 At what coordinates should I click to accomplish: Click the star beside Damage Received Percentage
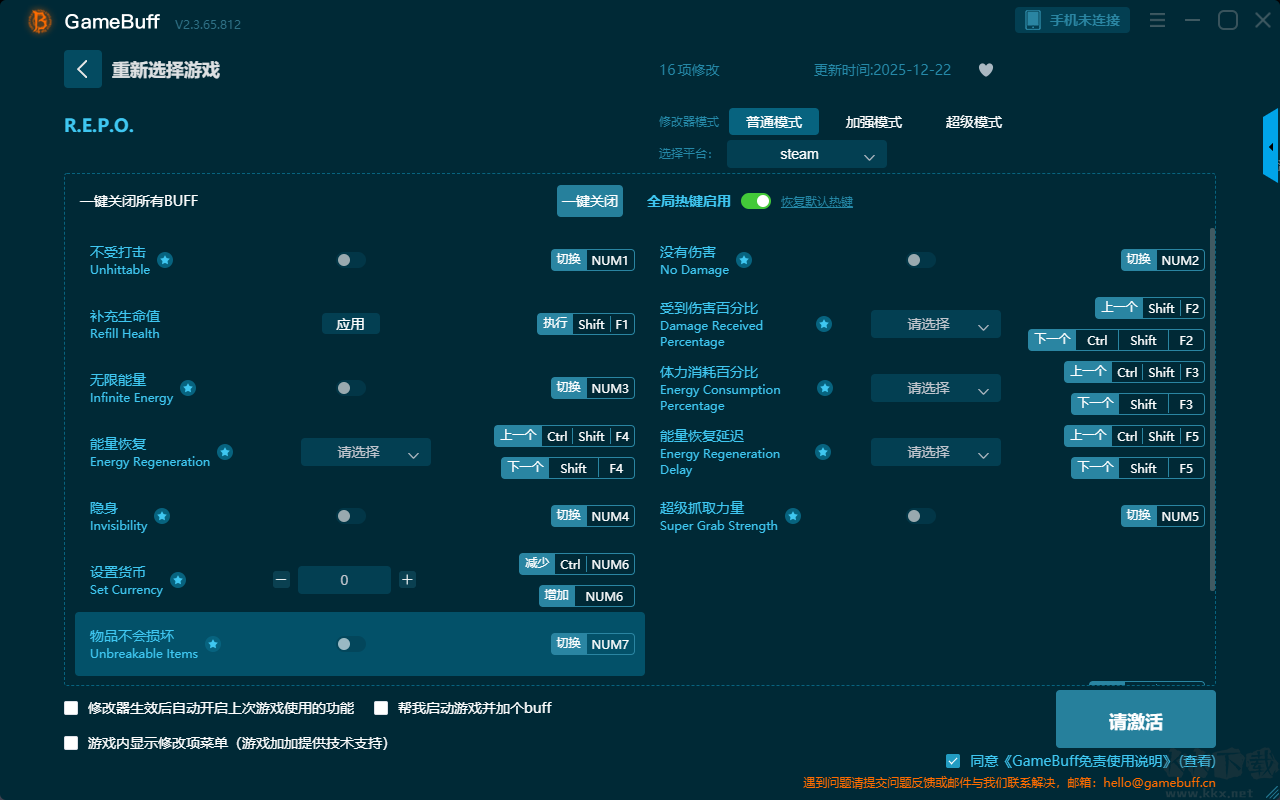823,324
